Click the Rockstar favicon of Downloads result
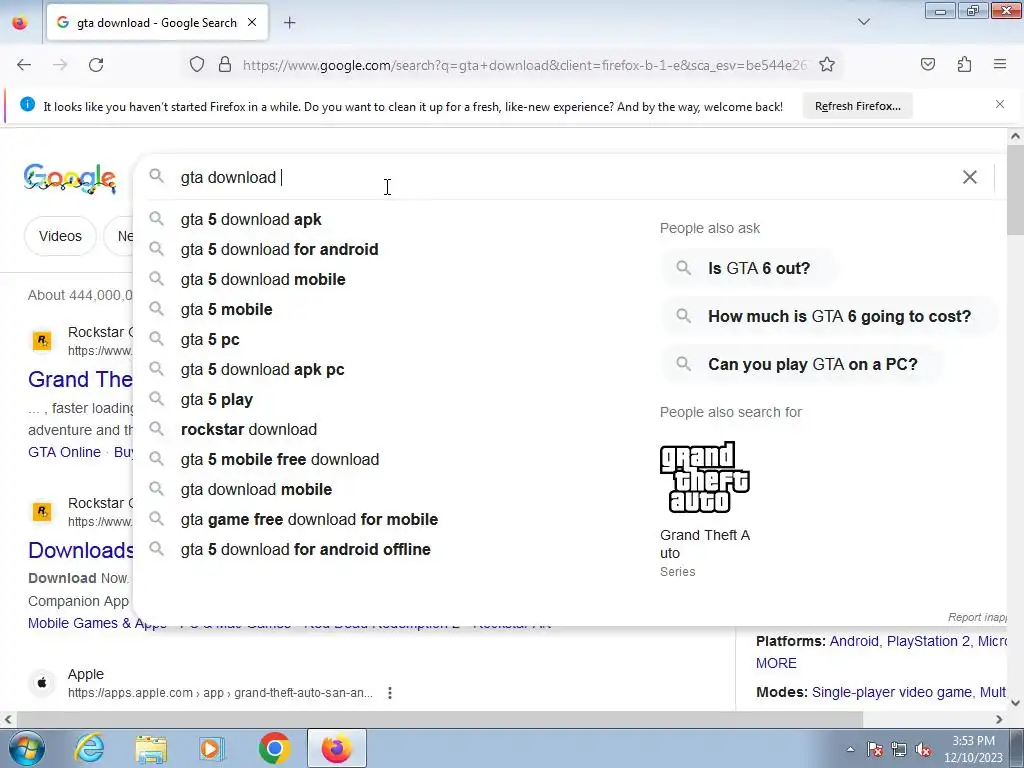Image resolution: width=1024 pixels, height=768 pixels. [x=42, y=512]
